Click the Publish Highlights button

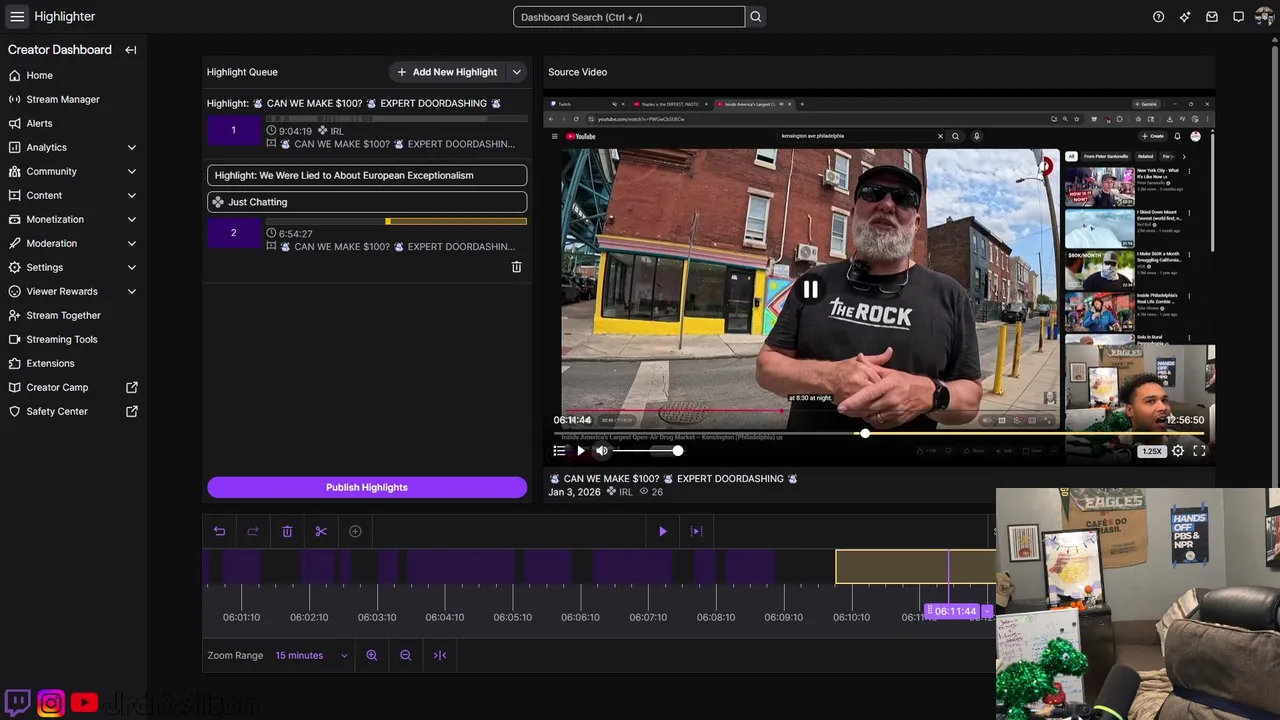coord(367,487)
